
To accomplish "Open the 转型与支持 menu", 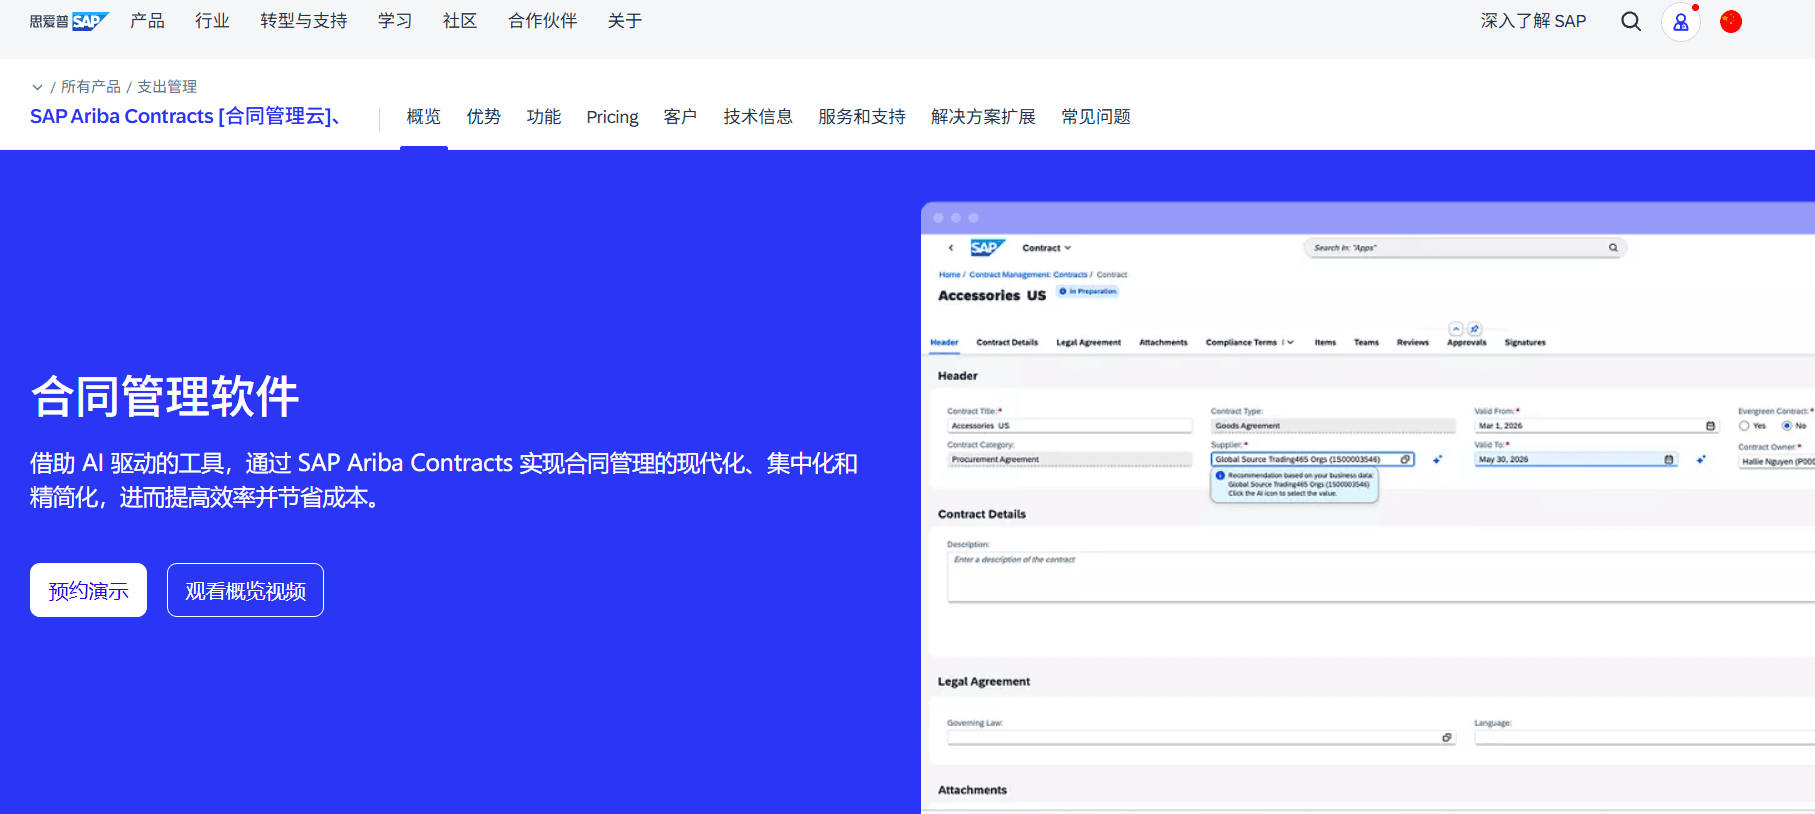I will (x=303, y=21).
